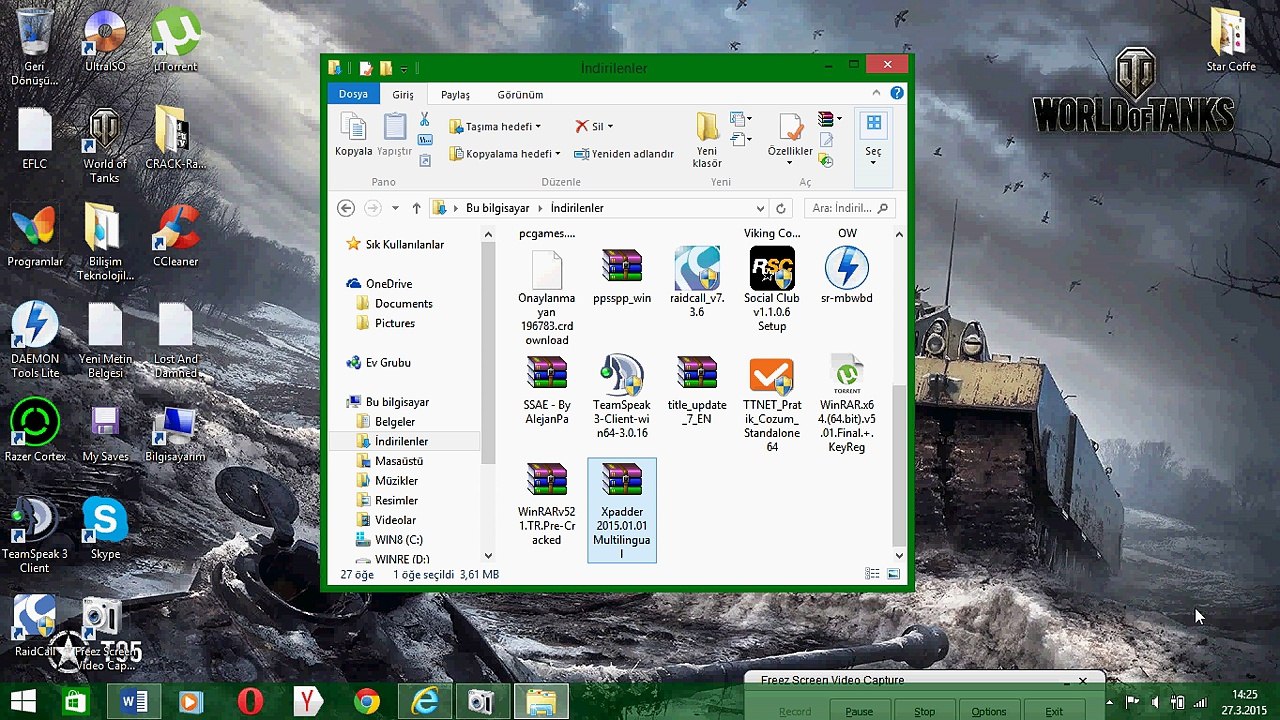
Task: Select Masaüstü in the navigation pane
Action: pyautogui.click(x=398, y=461)
